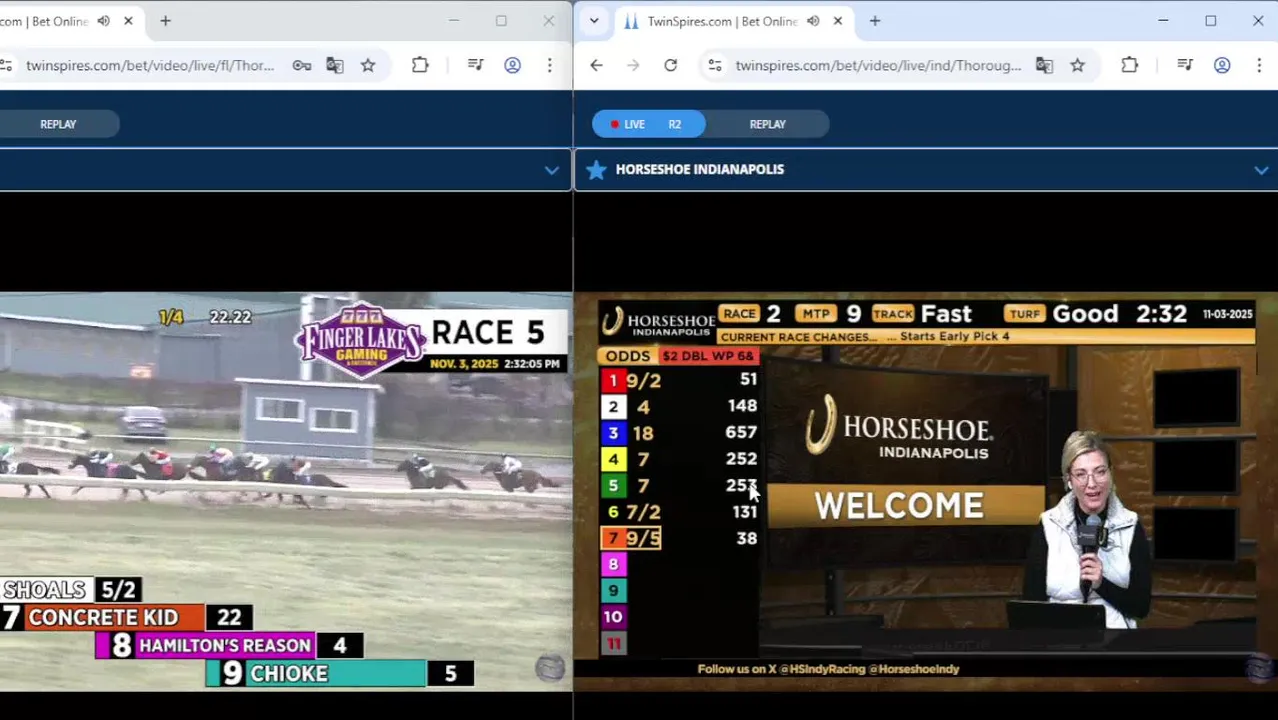This screenshot has width=1278, height=720.
Task: Open media controls in right window
Action: pos(1185,66)
